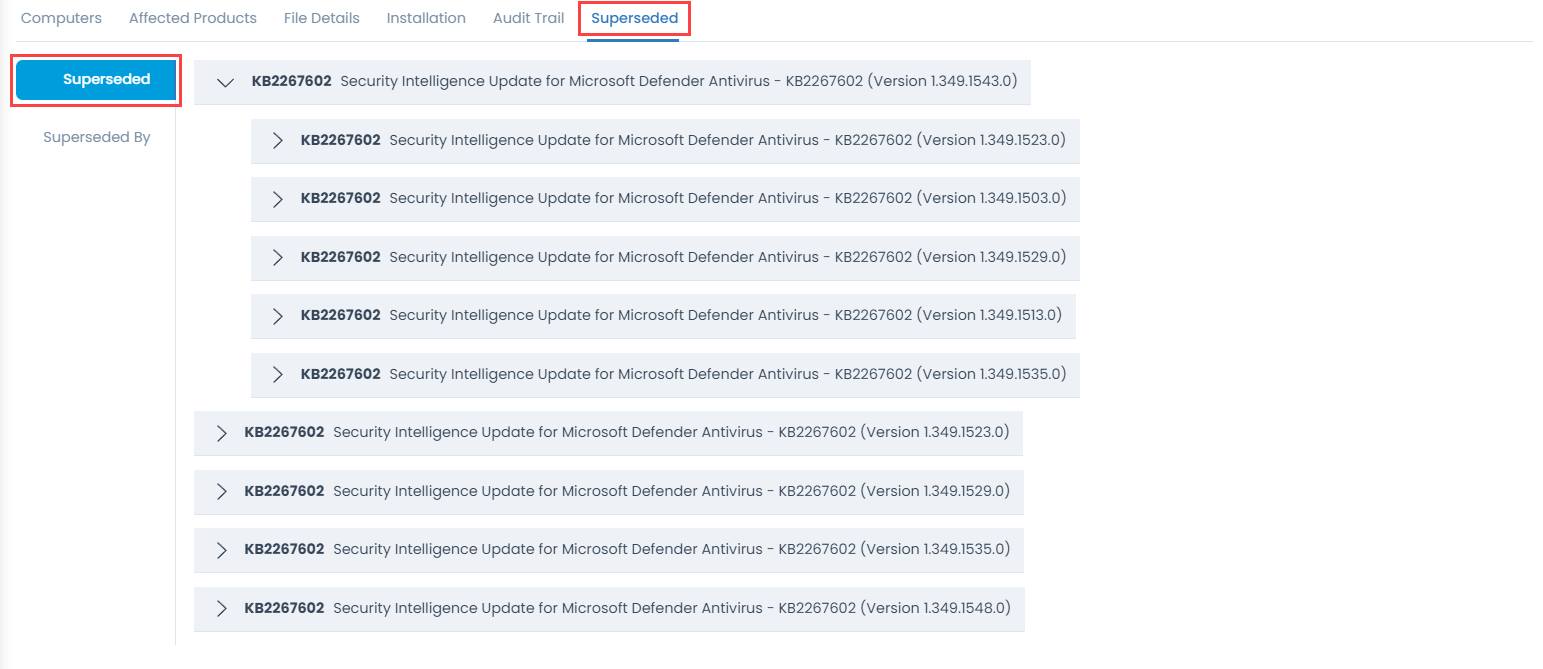Click the Superseded tab in the tab bar
This screenshot has width=1543, height=669.
634,18
